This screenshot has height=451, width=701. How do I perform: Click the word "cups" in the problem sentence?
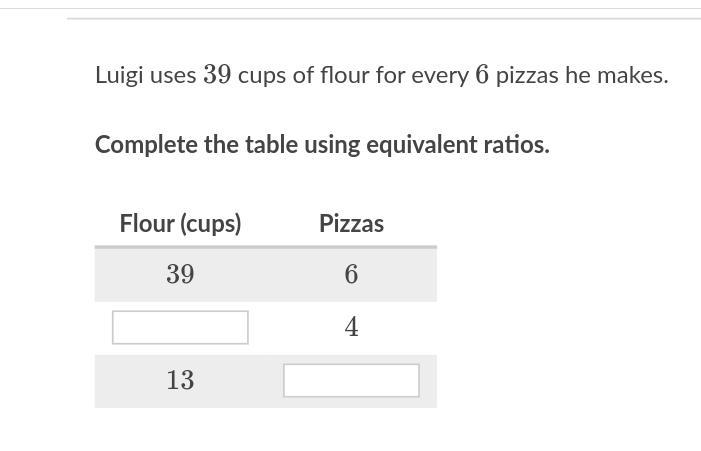262,75
